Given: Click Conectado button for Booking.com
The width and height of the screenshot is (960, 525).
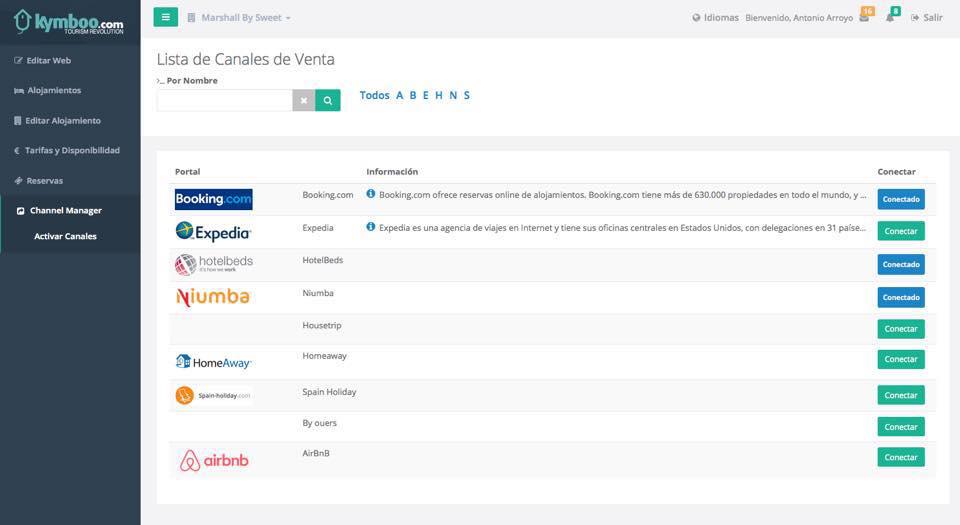Looking at the screenshot, I should (x=901, y=199).
